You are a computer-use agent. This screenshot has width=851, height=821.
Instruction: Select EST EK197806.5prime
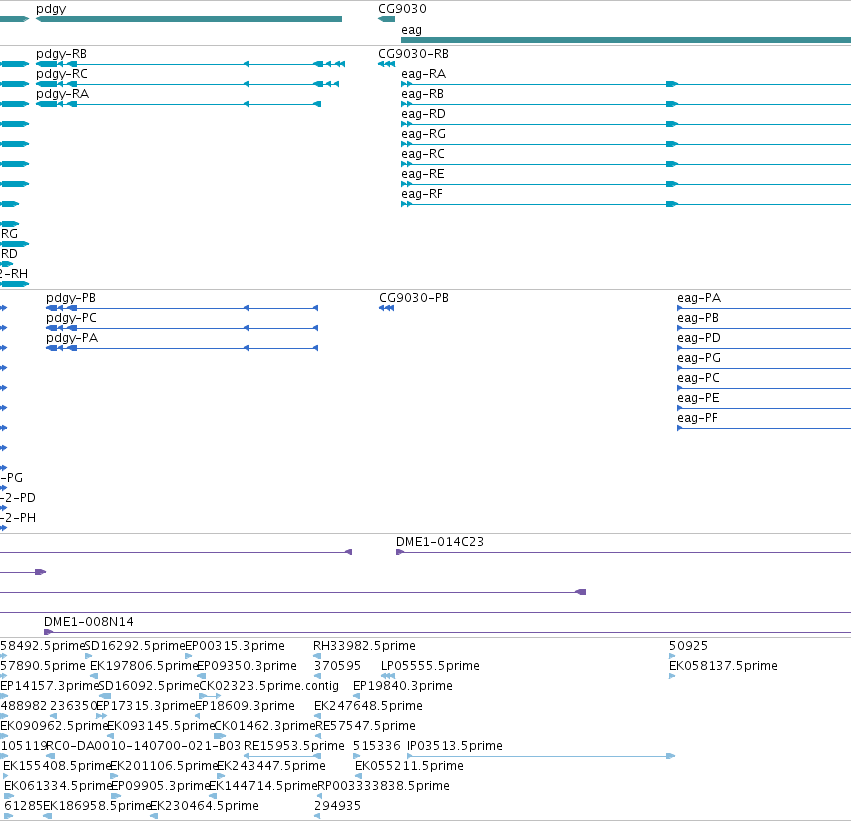144,666
